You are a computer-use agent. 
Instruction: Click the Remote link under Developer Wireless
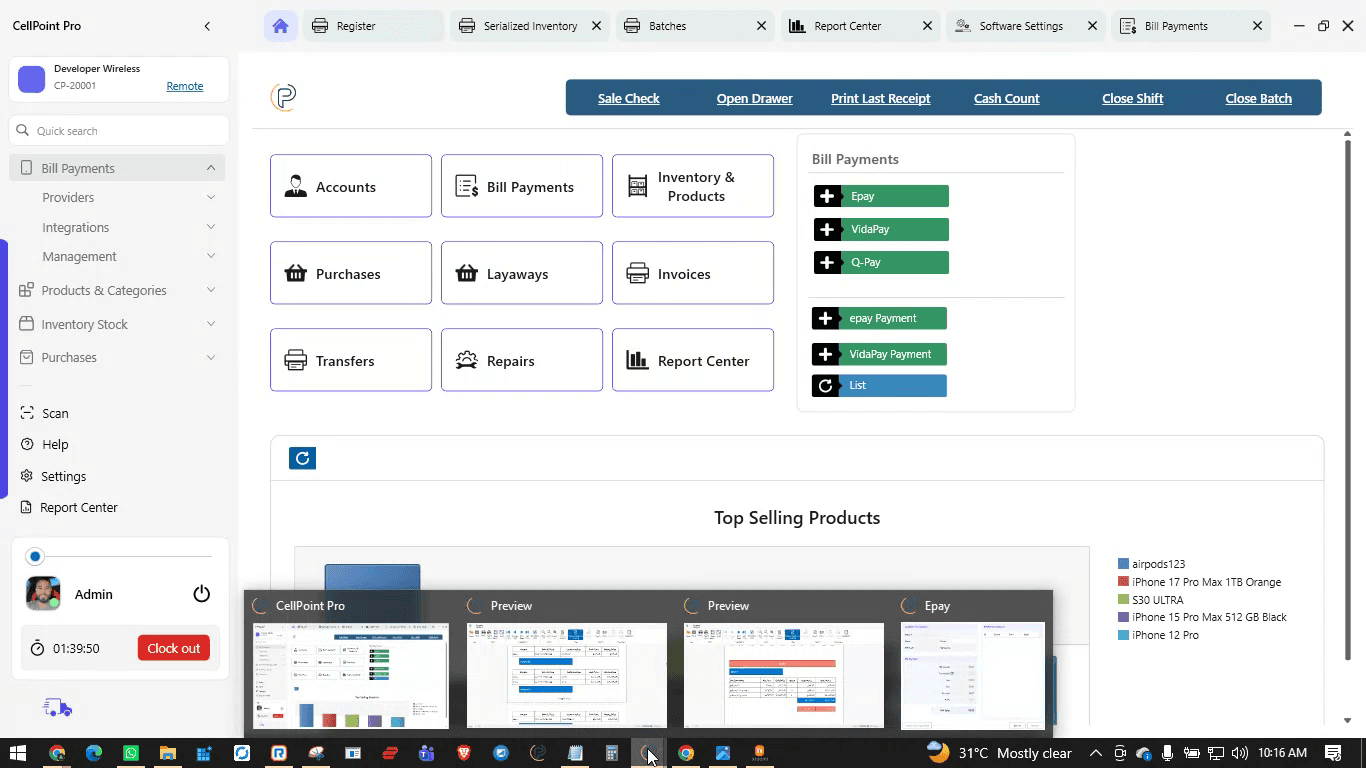185,86
